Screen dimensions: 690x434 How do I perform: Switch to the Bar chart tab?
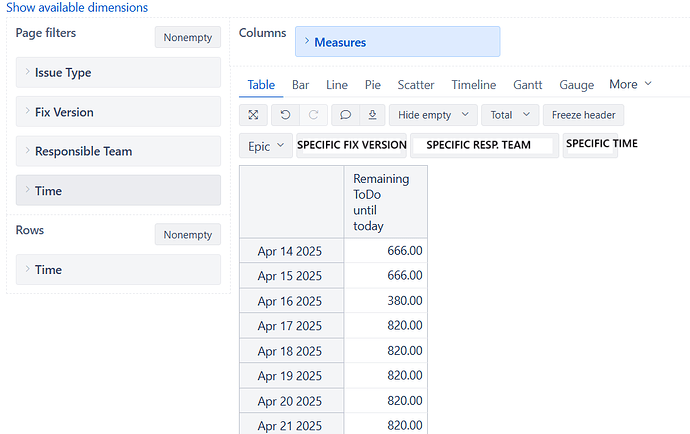300,85
